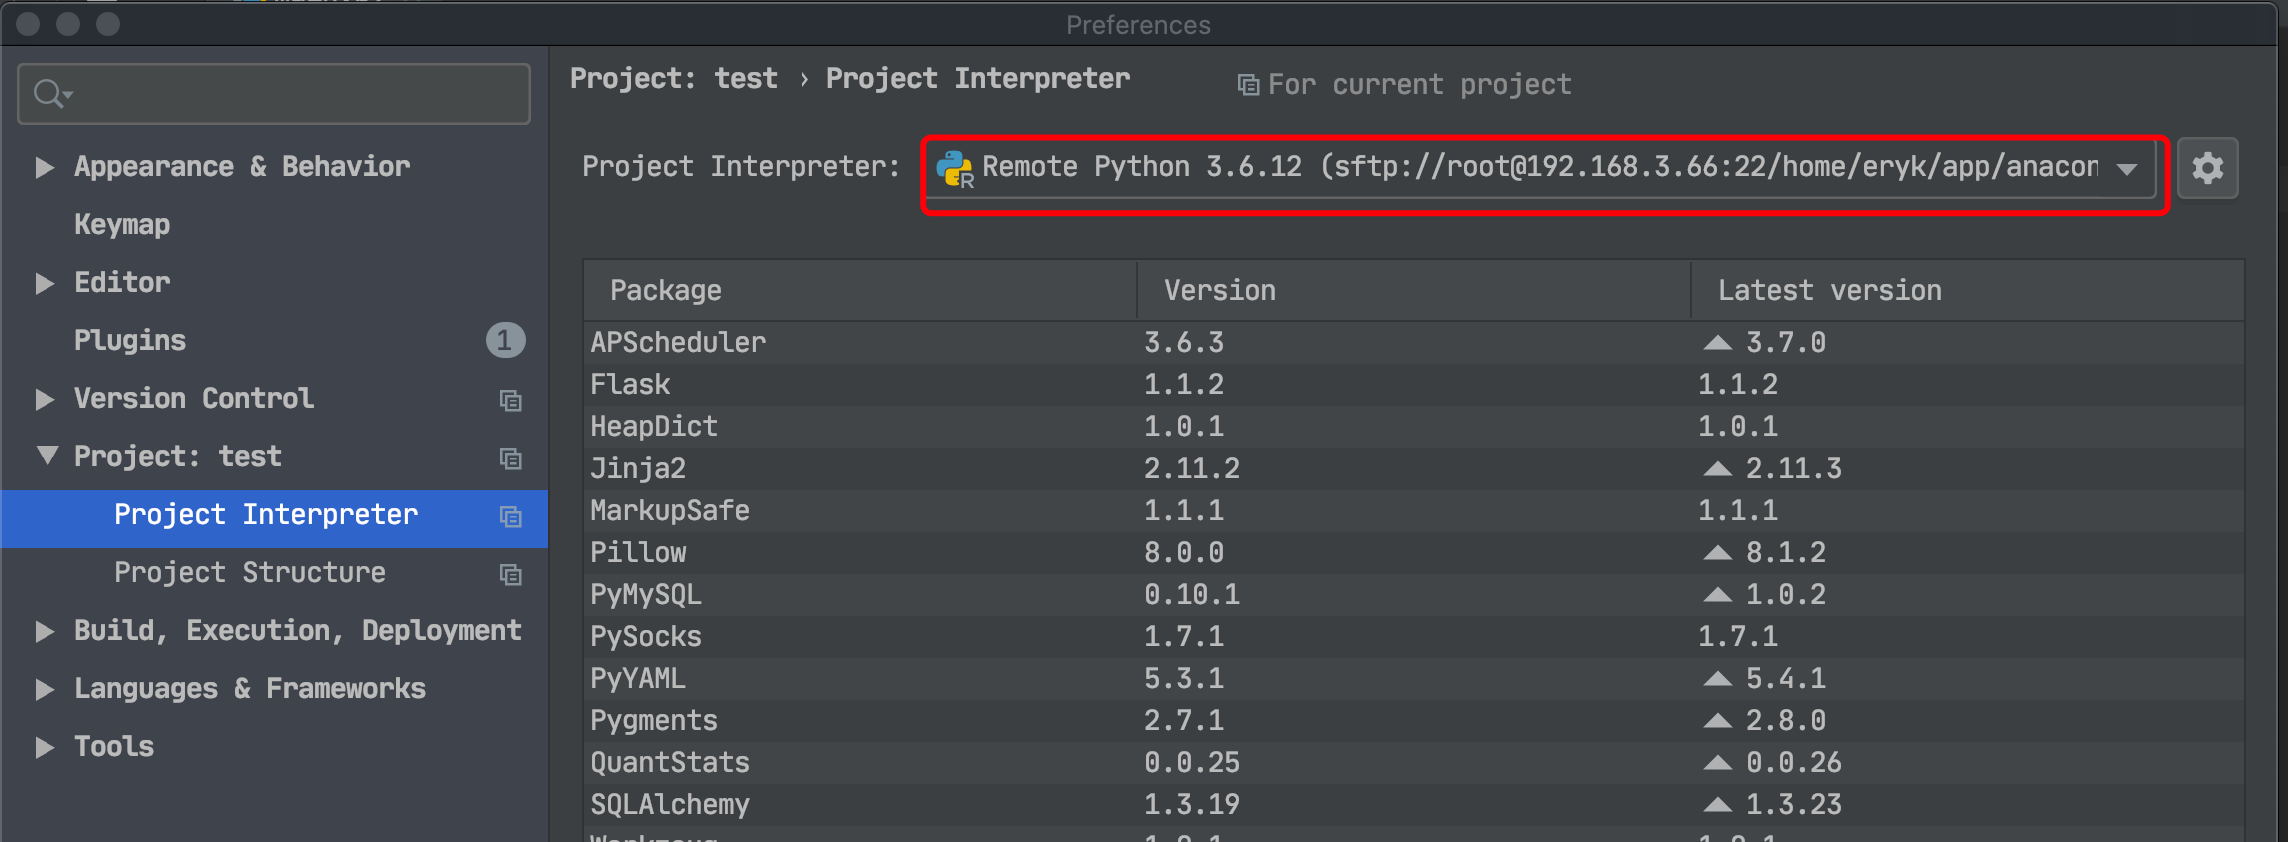Viewport: 2288px width, 842px height.
Task: Click HeapDict latest version 1.0.1
Action: point(1738,427)
